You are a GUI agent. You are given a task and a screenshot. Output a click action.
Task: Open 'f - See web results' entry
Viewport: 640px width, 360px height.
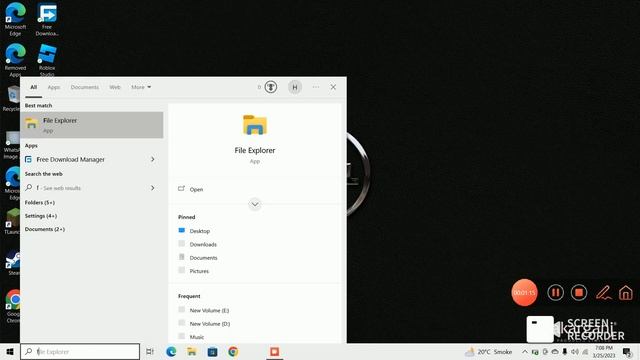(x=58, y=188)
